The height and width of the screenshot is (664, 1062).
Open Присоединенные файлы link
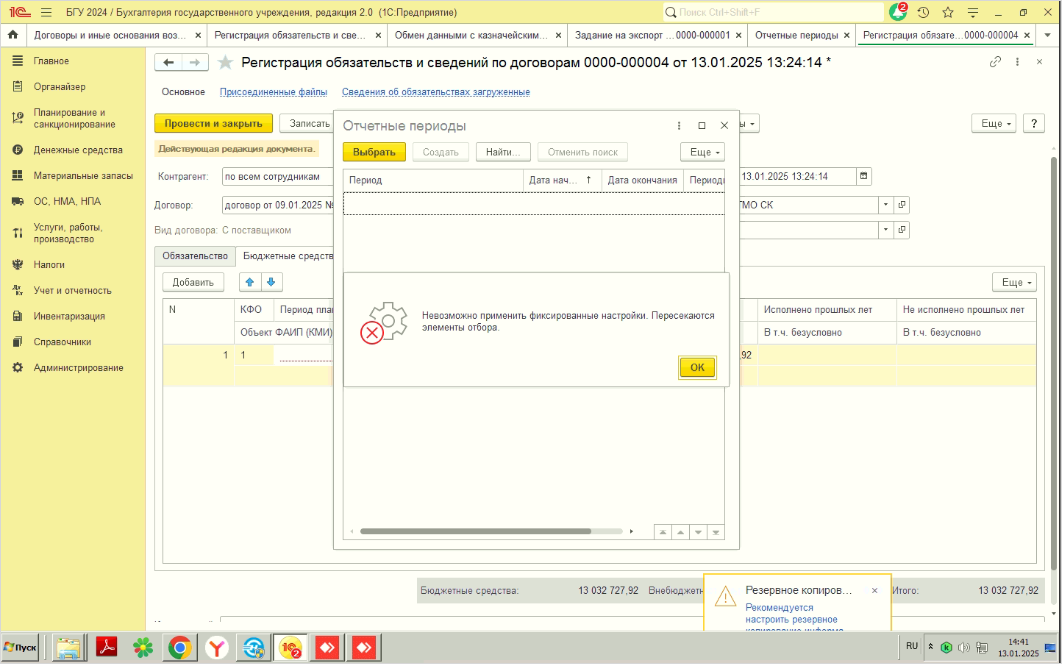click(273, 91)
